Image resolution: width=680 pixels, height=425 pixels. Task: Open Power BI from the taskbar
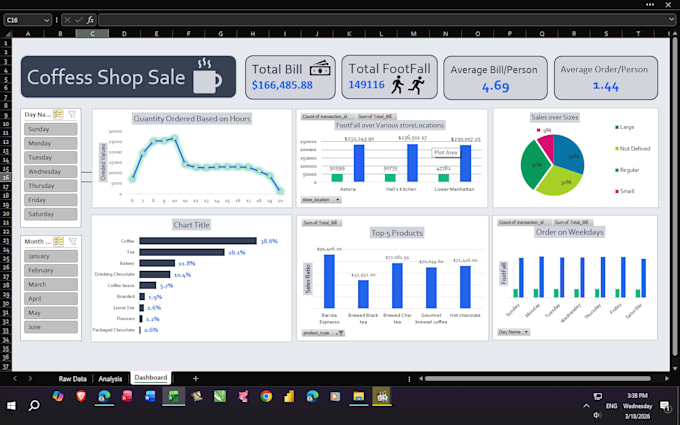(x=289, y=396)
